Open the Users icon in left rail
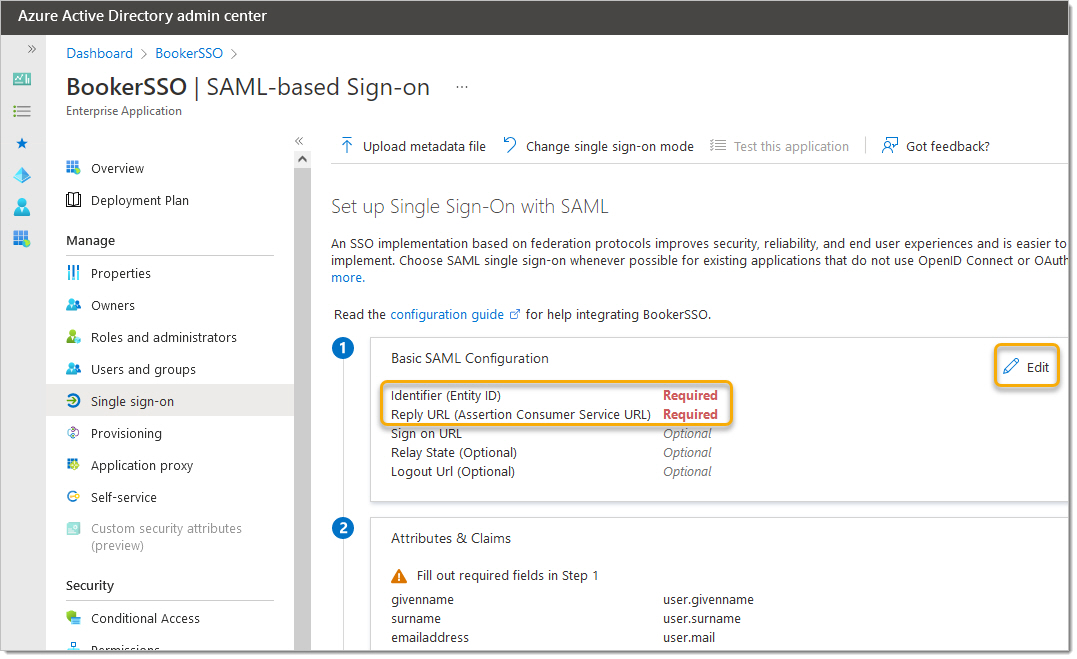 22,207
